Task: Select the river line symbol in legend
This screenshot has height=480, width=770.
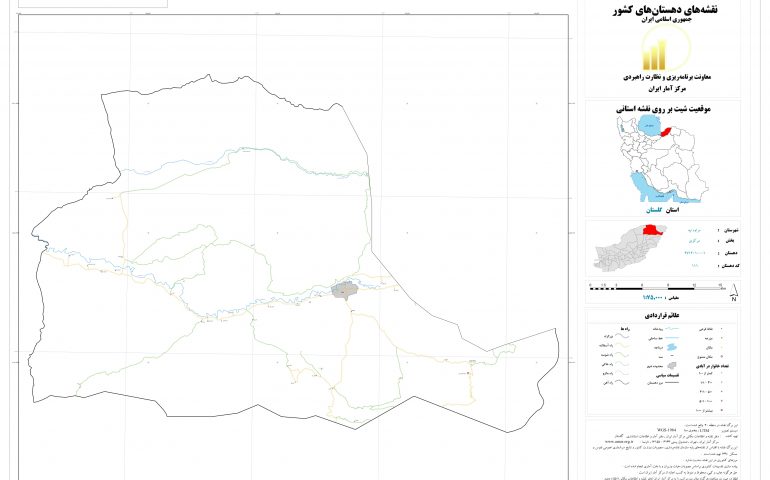Action: [673, 328]
